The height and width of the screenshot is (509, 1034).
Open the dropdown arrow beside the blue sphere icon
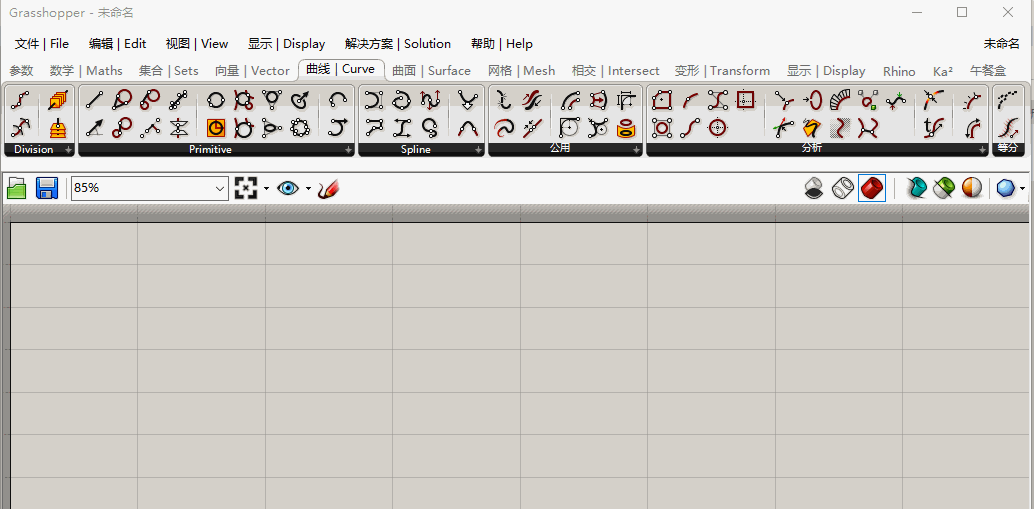click(1022, 189)
